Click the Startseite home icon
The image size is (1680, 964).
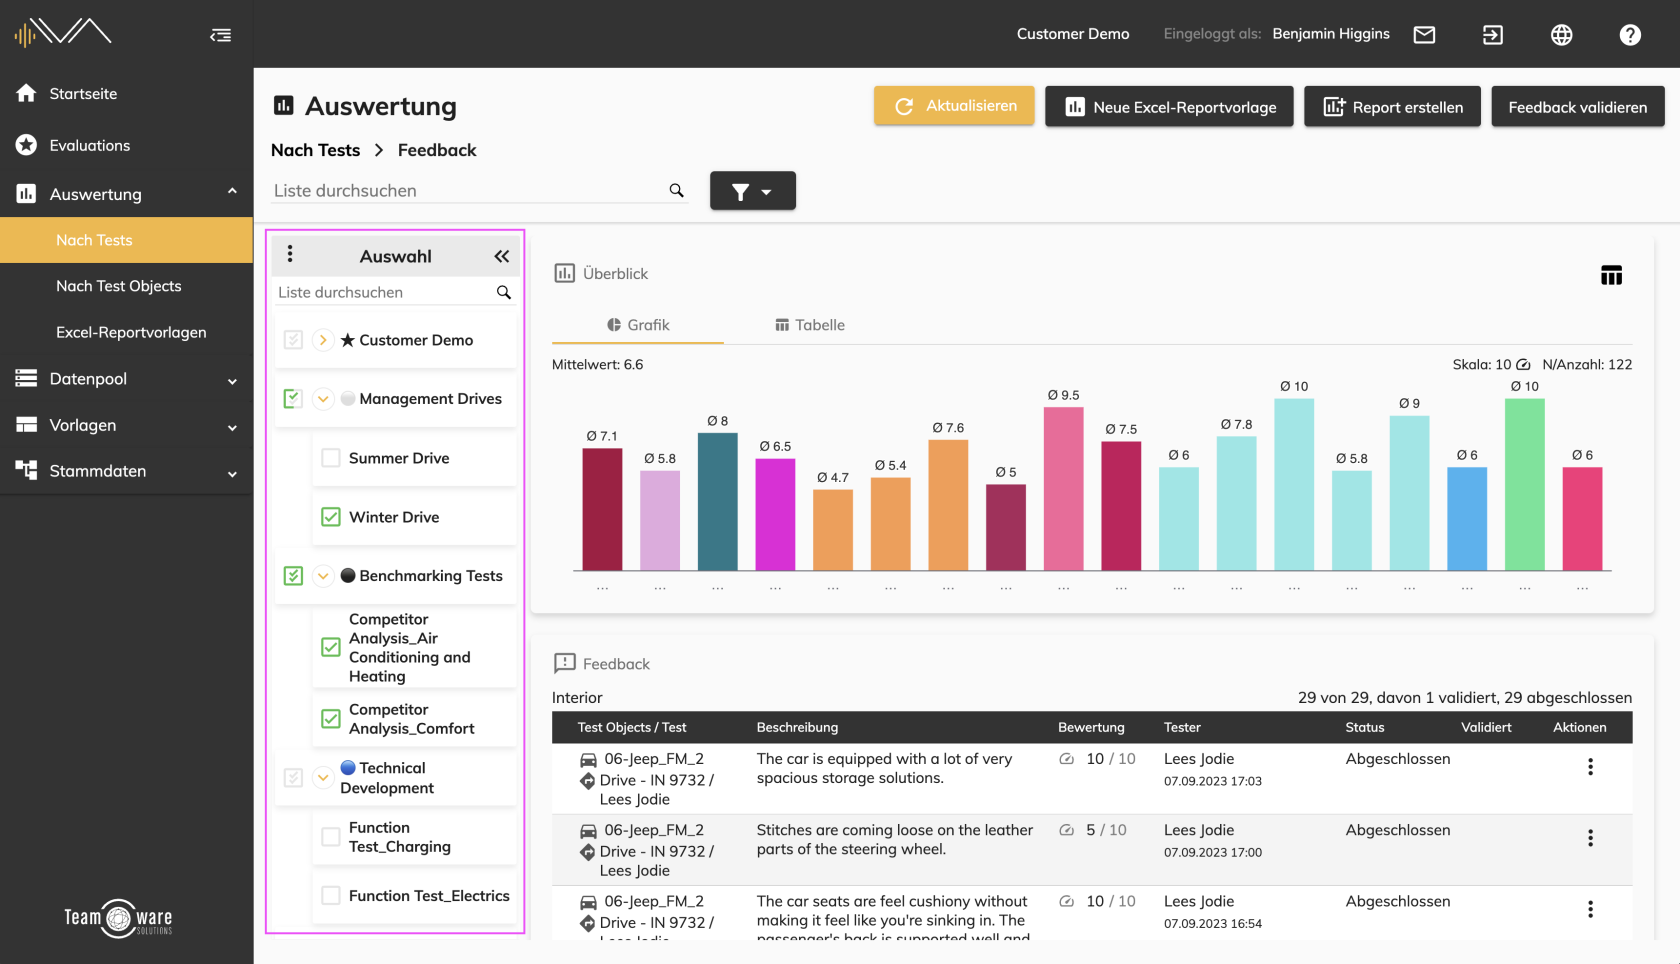(26, 93)
